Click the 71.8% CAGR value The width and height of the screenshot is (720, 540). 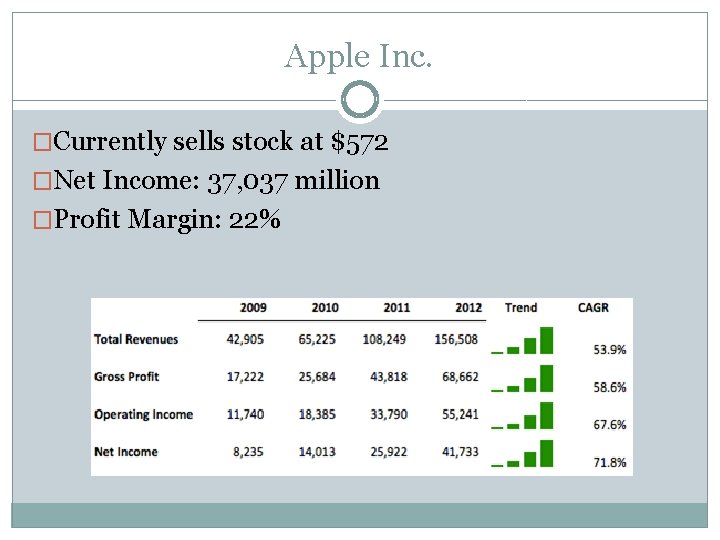(610, 463)
